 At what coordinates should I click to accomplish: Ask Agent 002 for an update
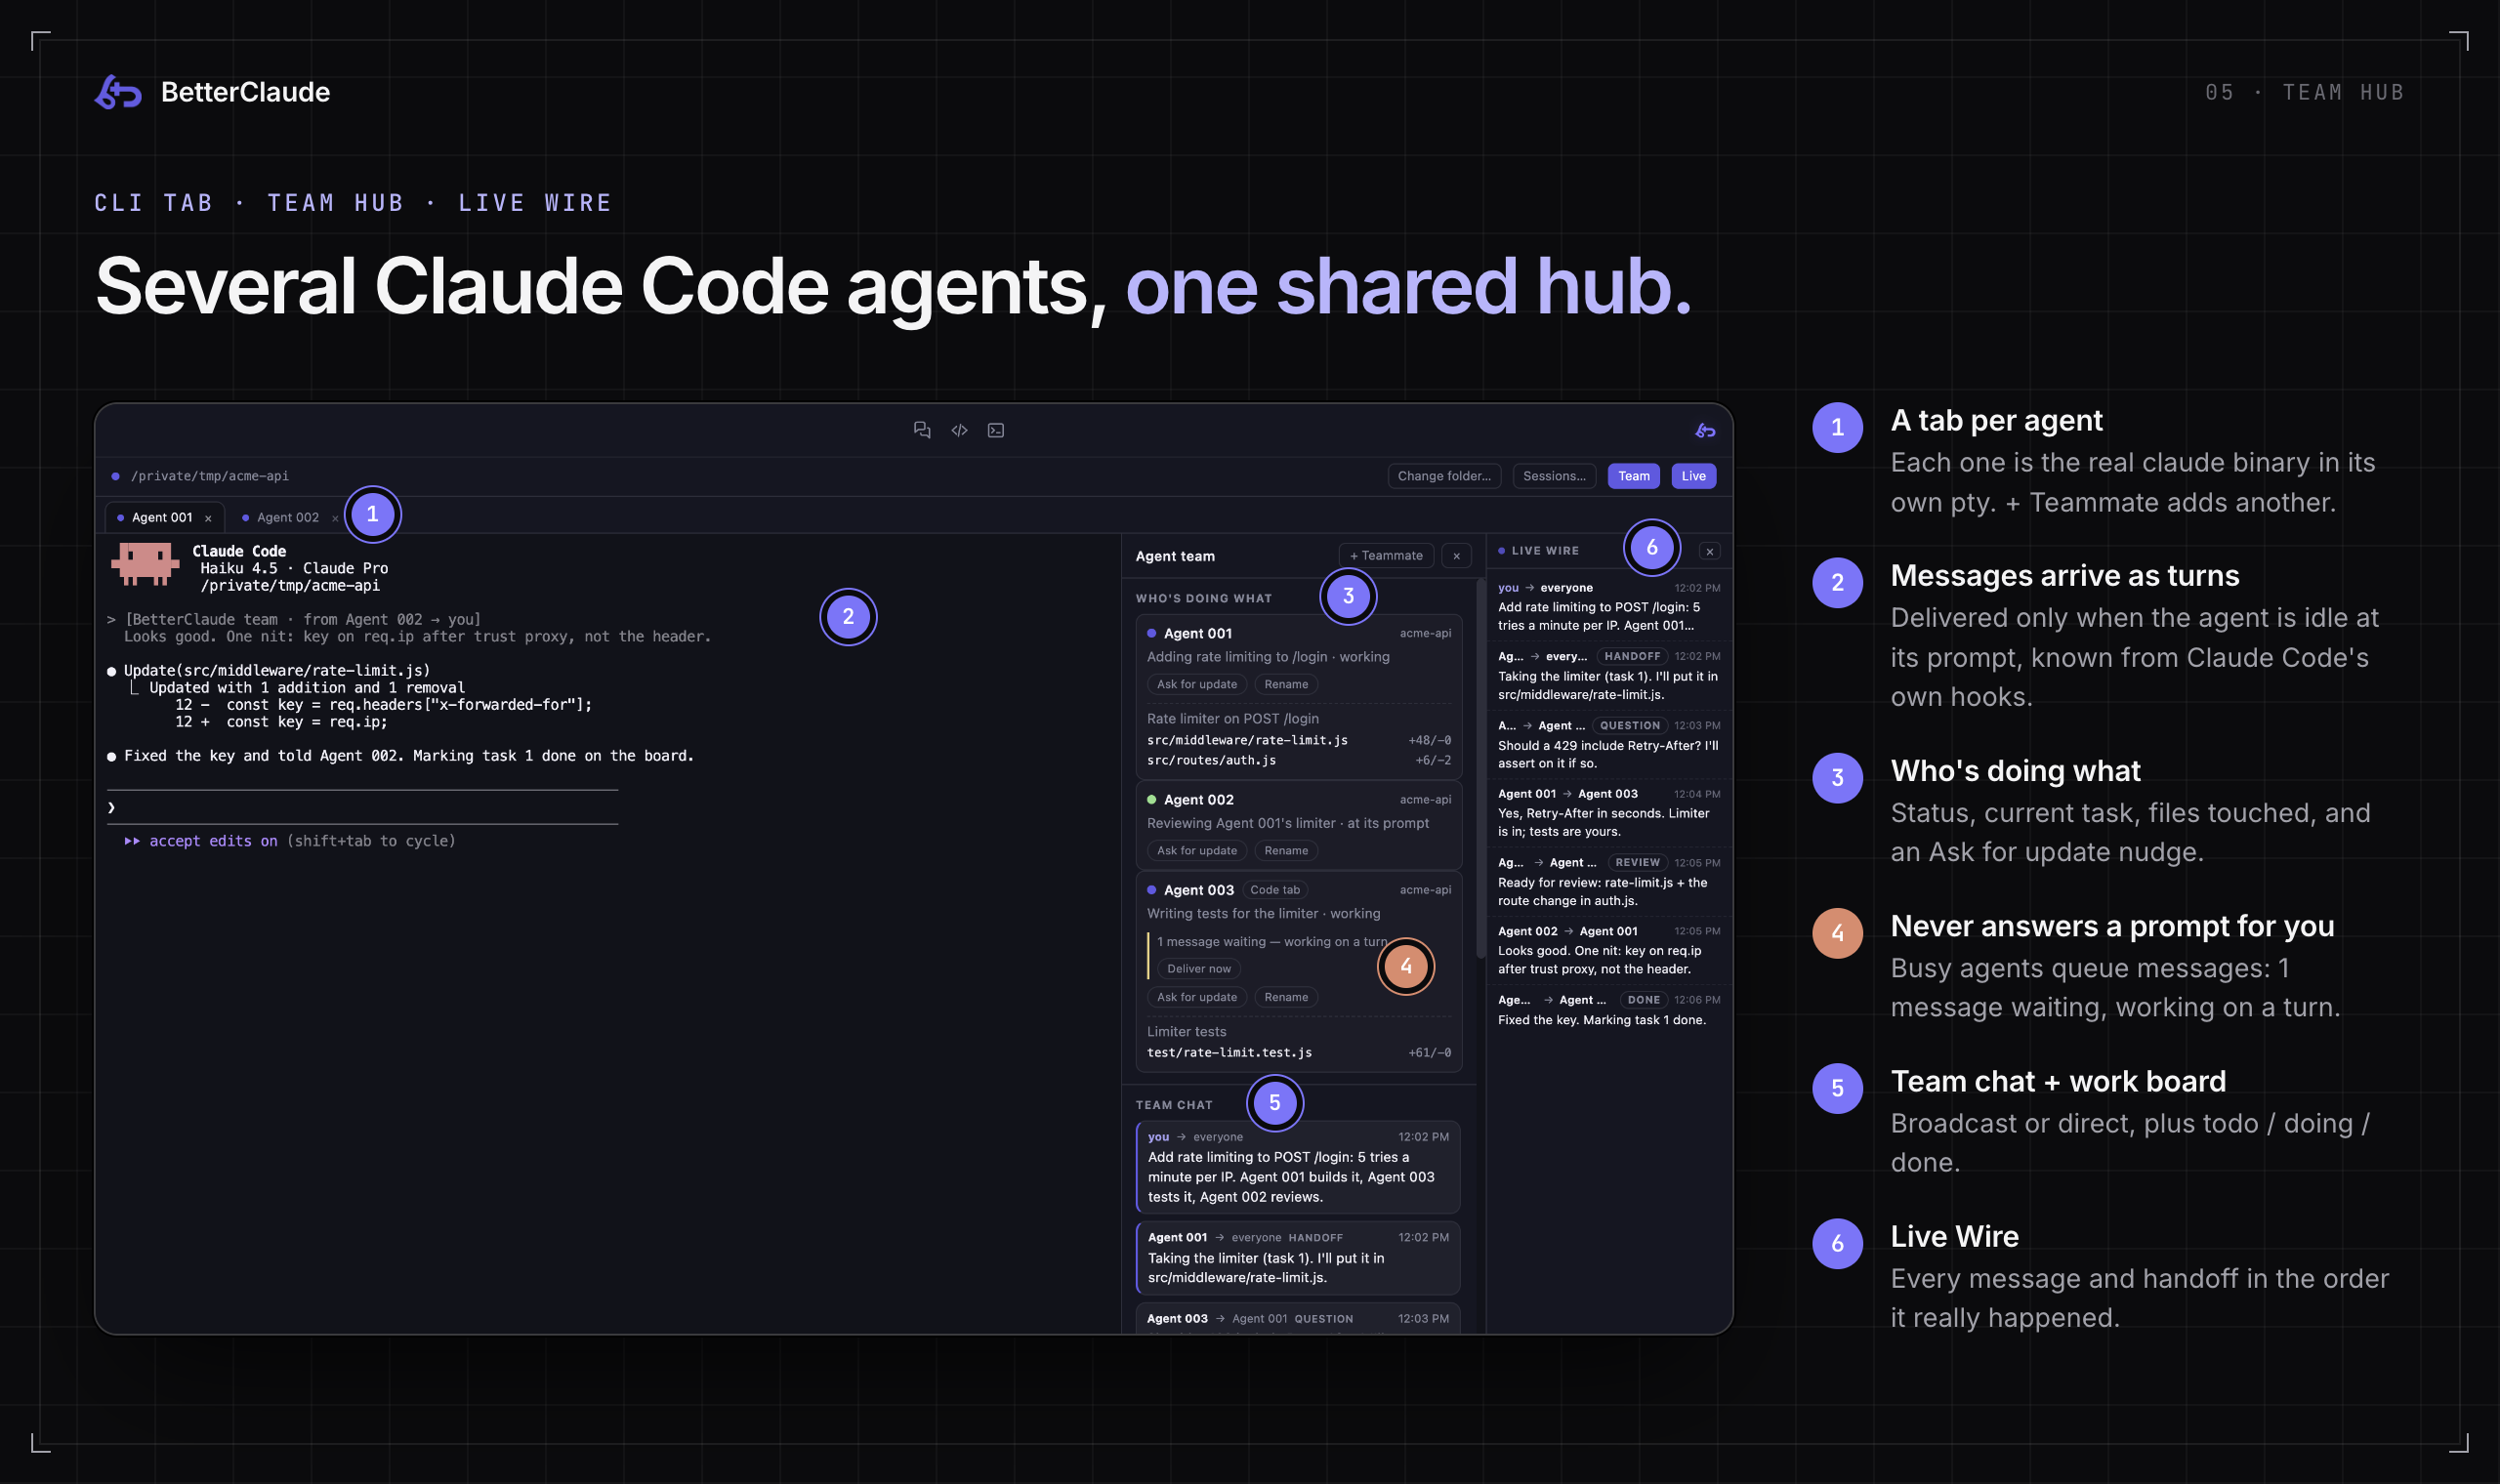[1196, 851]
